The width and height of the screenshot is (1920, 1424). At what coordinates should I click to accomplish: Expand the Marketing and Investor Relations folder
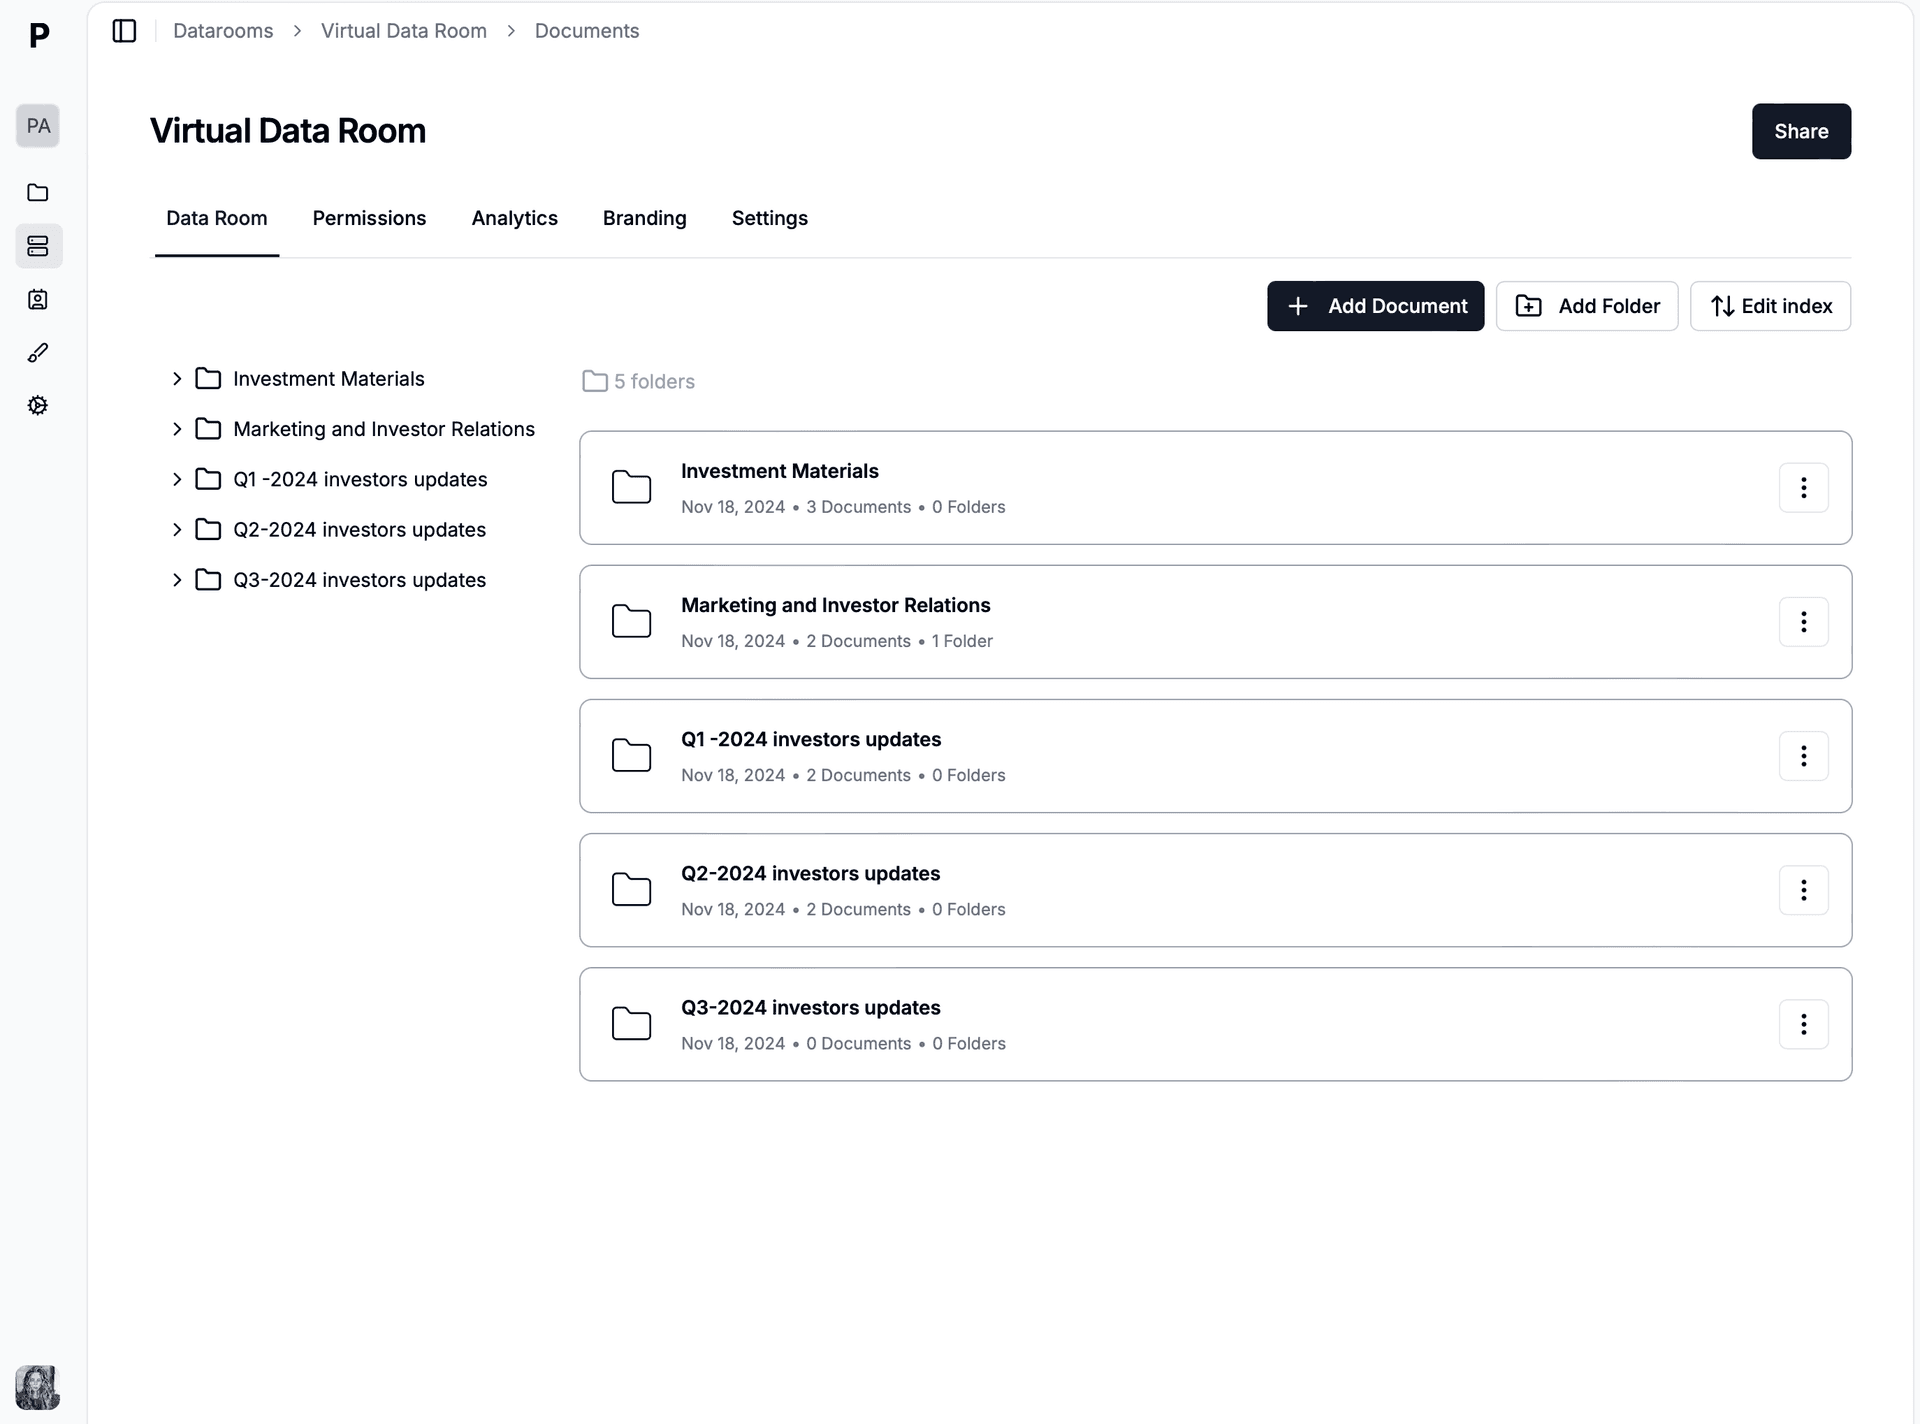pyautogui.click(x=177, y=428)
